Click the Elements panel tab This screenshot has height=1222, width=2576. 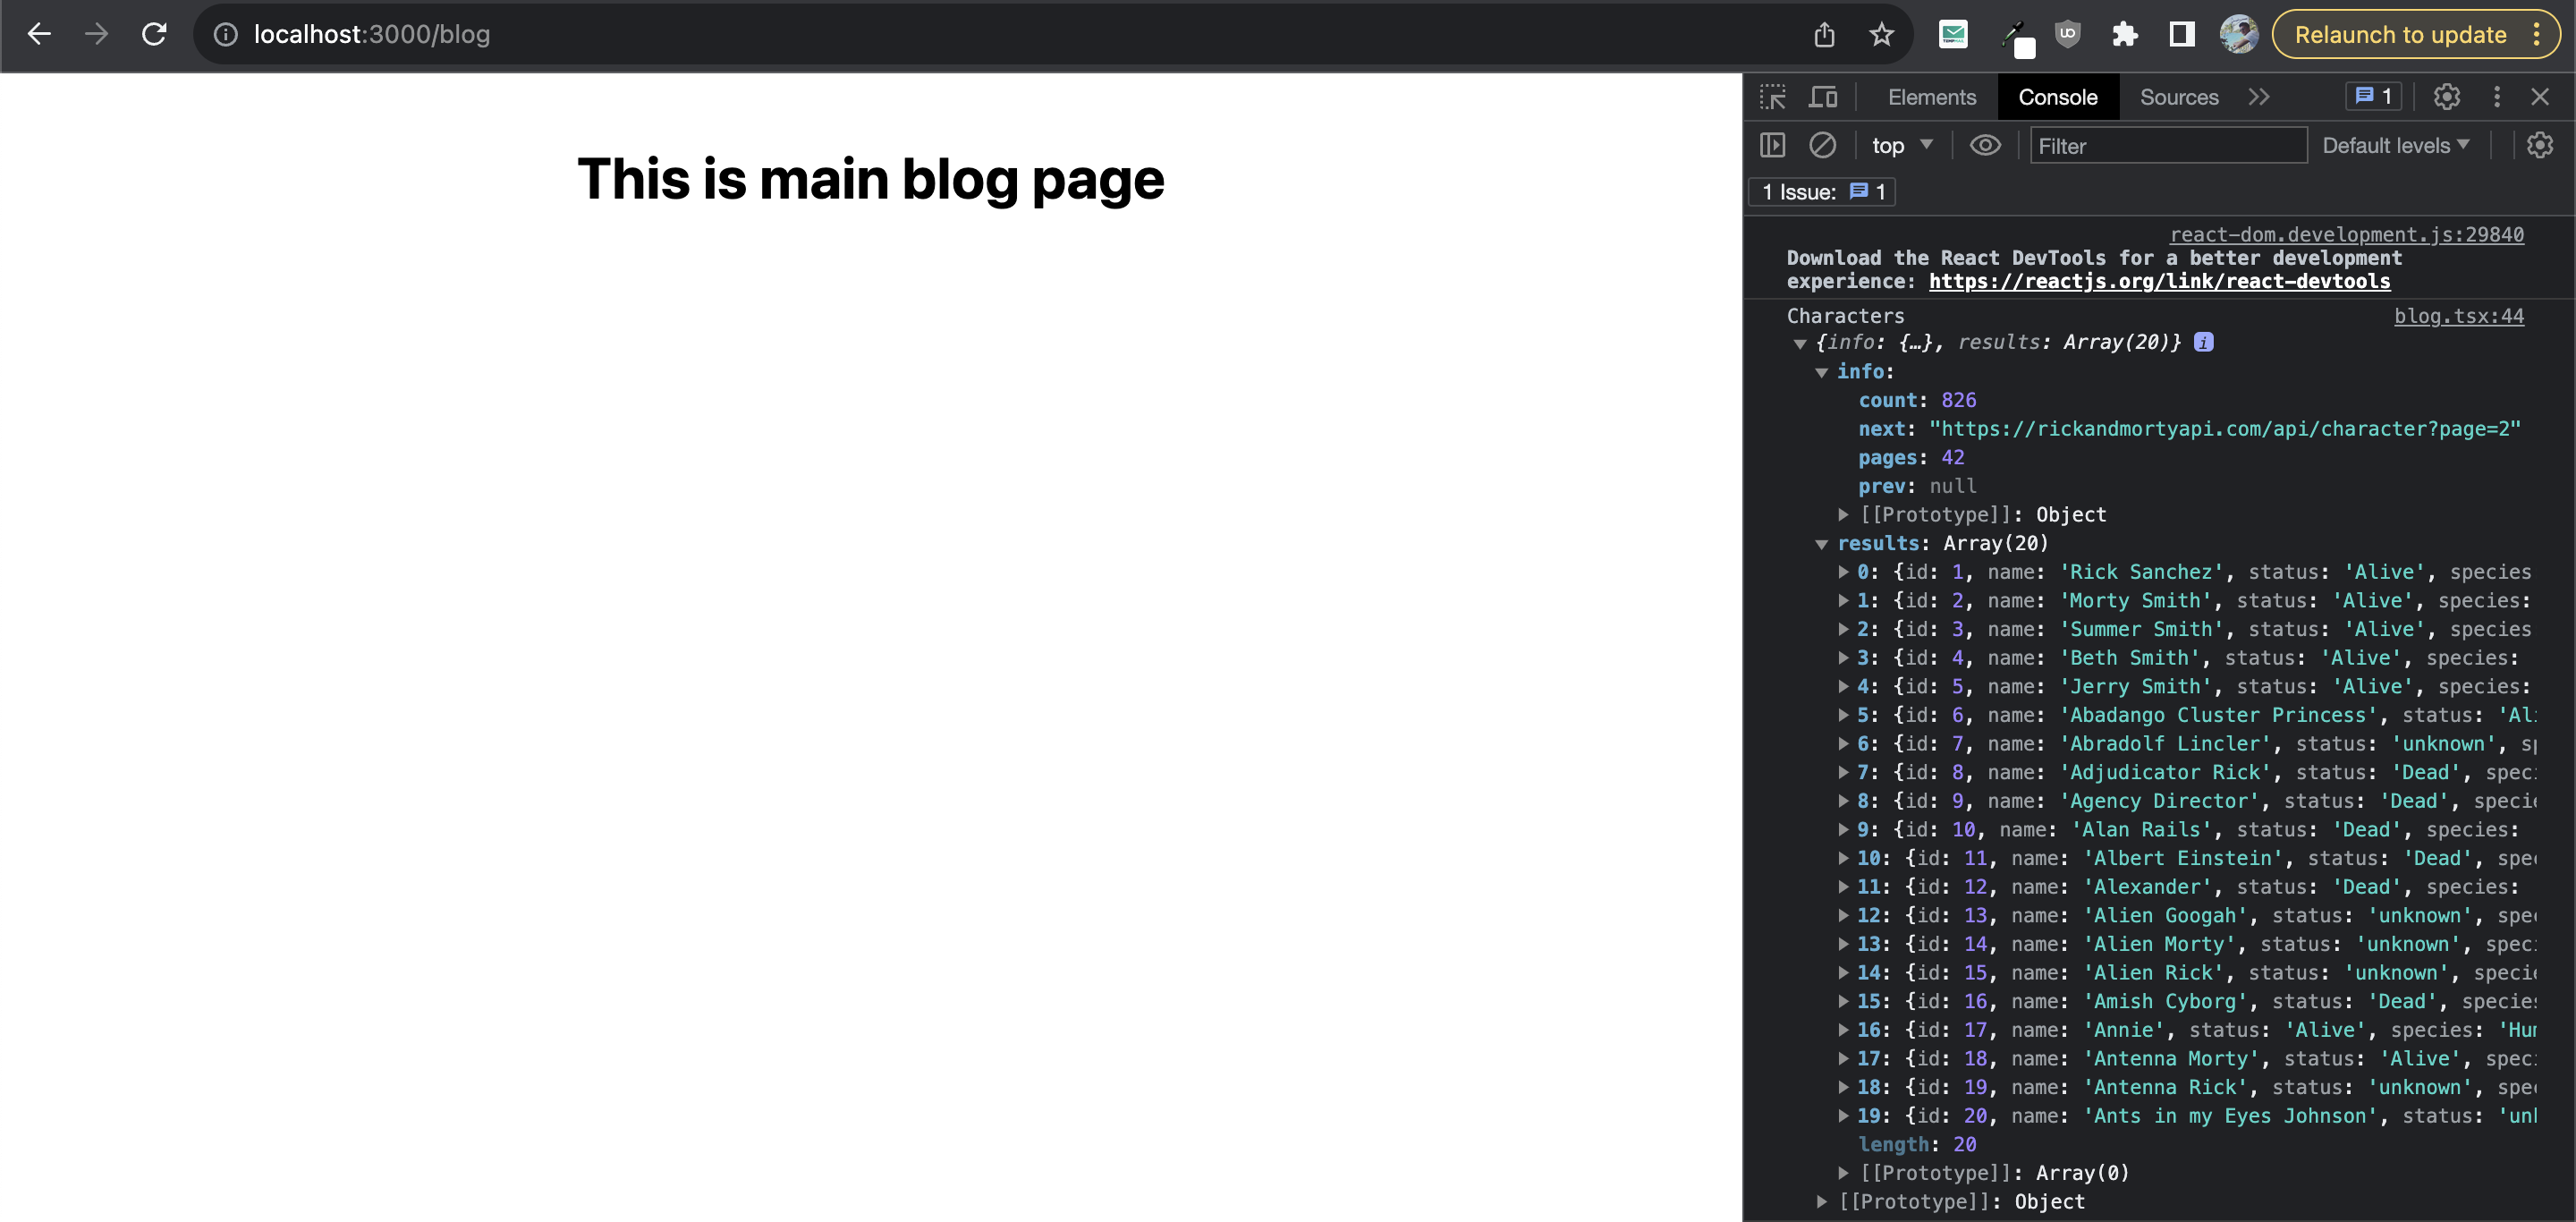coord(1930,97)
